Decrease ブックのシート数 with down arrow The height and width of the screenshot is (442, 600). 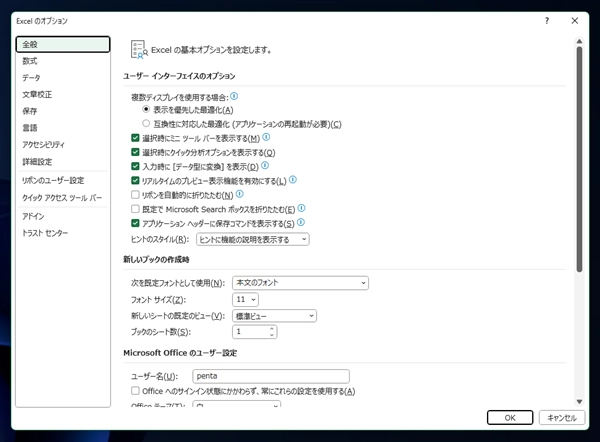pos(272,335)
